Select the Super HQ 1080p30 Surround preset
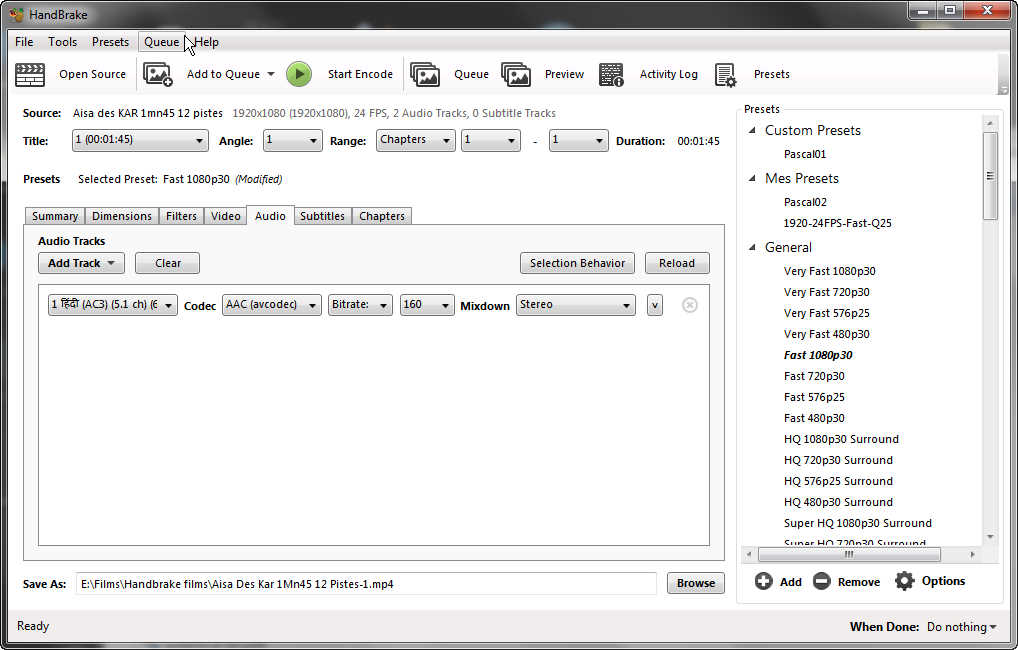1018x650 pixels. (x=858, y=523)
